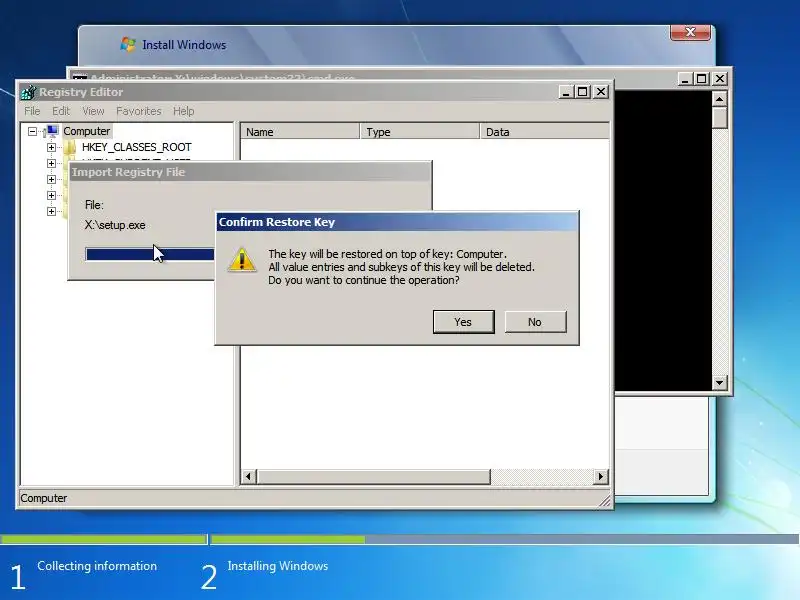This screenshot has width=800, height=600.
Task: Open the Help menu in Registry Editor
Action: [x=183, y=111]
